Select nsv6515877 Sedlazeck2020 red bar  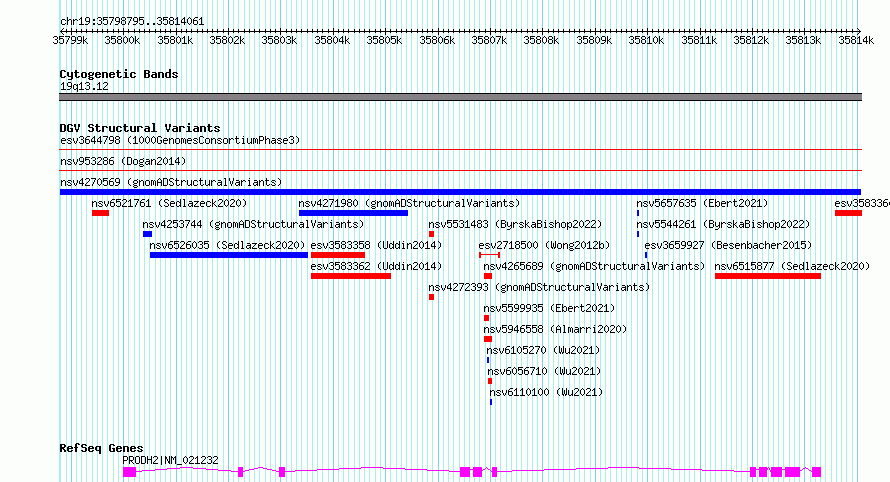(768, 276)
